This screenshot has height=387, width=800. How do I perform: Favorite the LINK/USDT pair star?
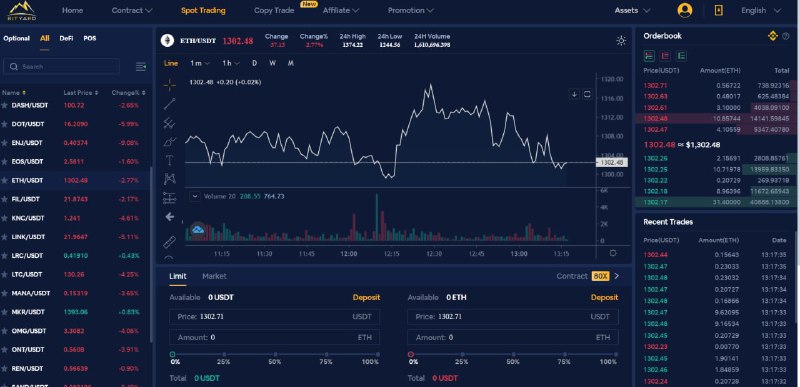tap(5, 237)
